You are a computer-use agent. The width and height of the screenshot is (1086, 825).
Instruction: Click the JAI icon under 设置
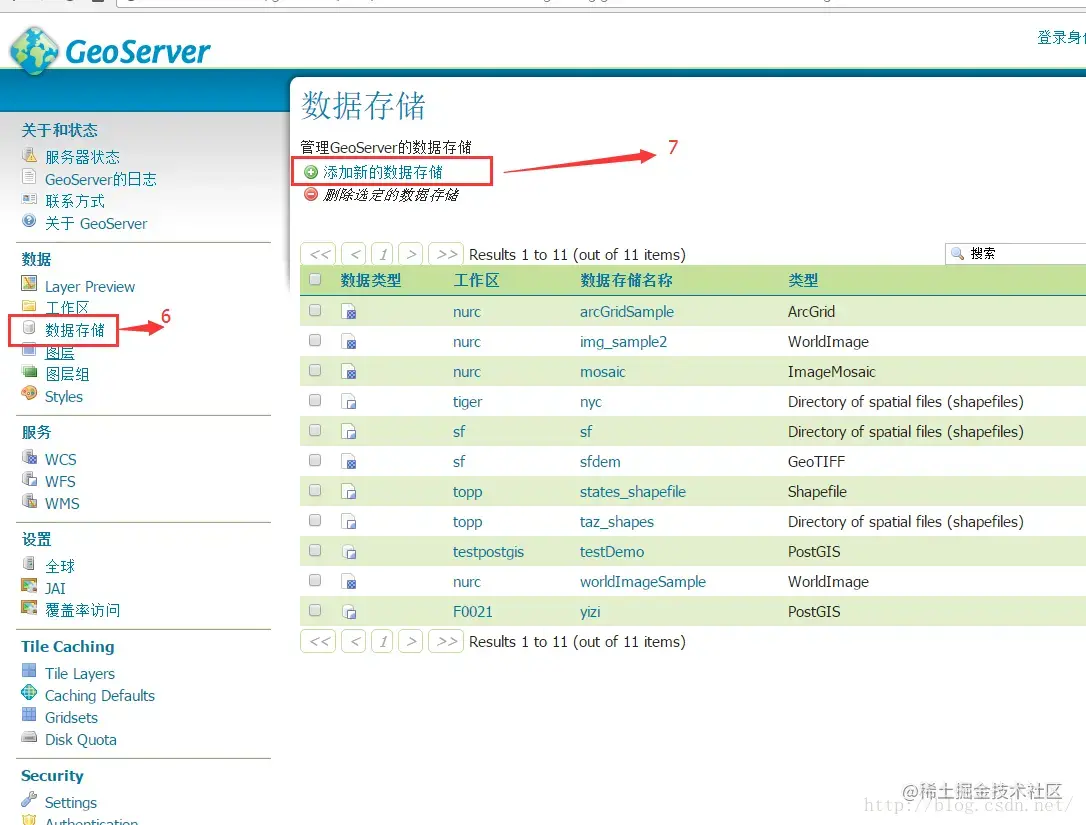30,588
